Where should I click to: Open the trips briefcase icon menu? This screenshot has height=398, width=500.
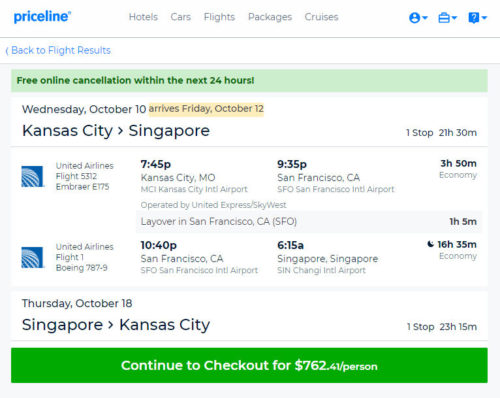coord(444,17)
